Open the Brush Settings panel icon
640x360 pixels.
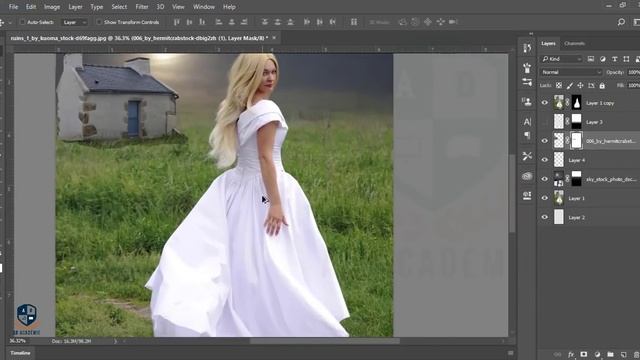[527, 68]
